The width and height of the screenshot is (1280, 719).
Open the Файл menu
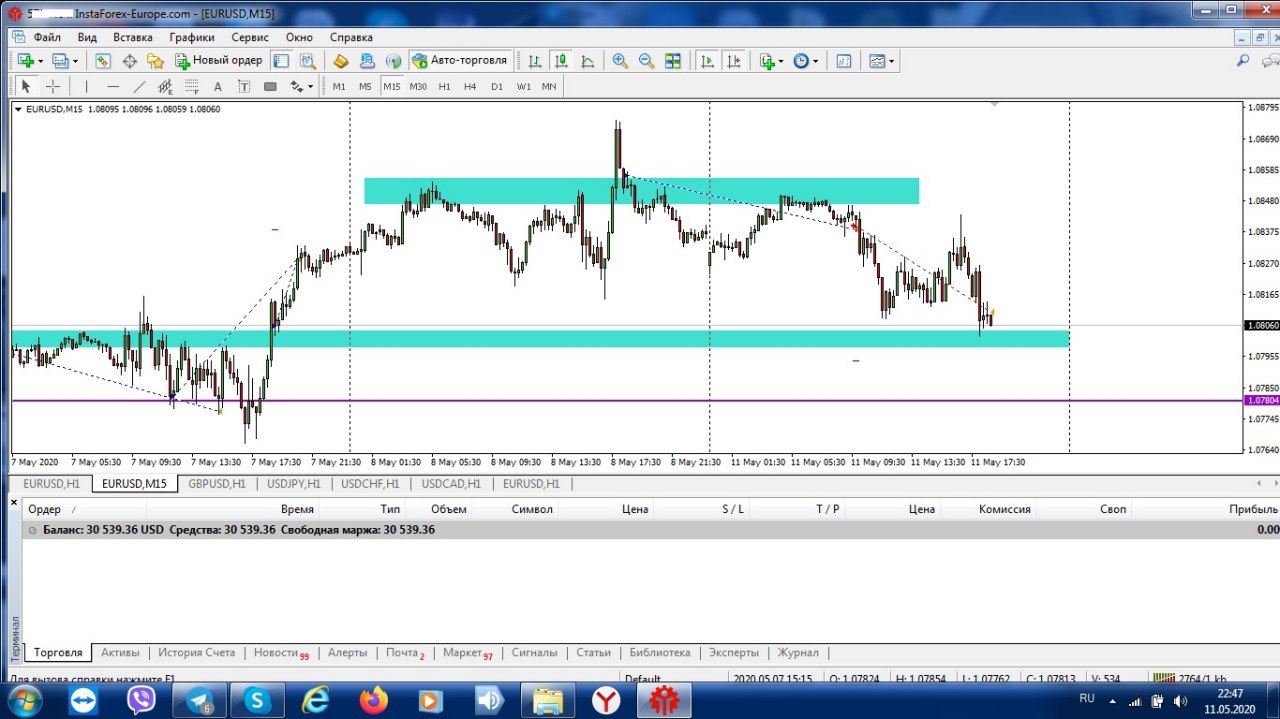(47, 37)
